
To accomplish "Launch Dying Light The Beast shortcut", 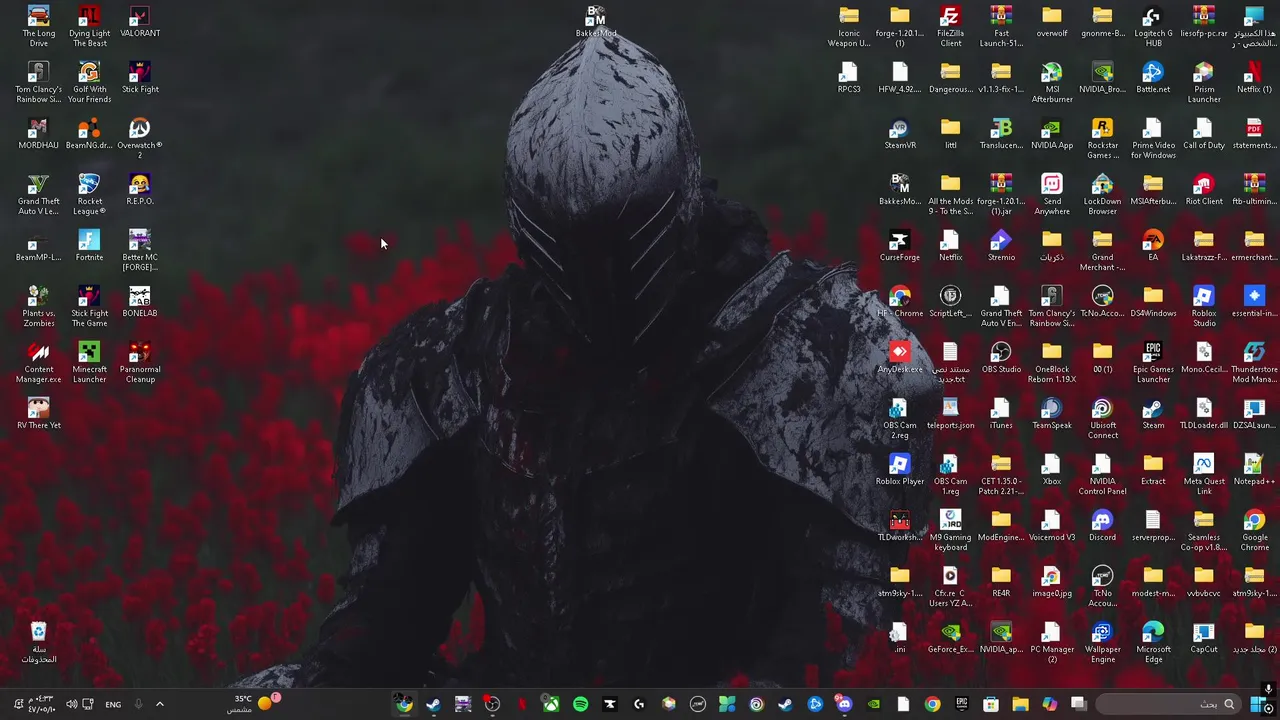I will pyautogui.click(x=89, y=26).
